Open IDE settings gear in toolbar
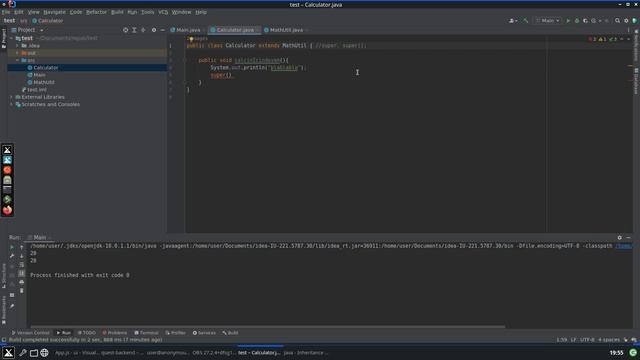Screen dimensions: 640x360 tap(626, 20)
